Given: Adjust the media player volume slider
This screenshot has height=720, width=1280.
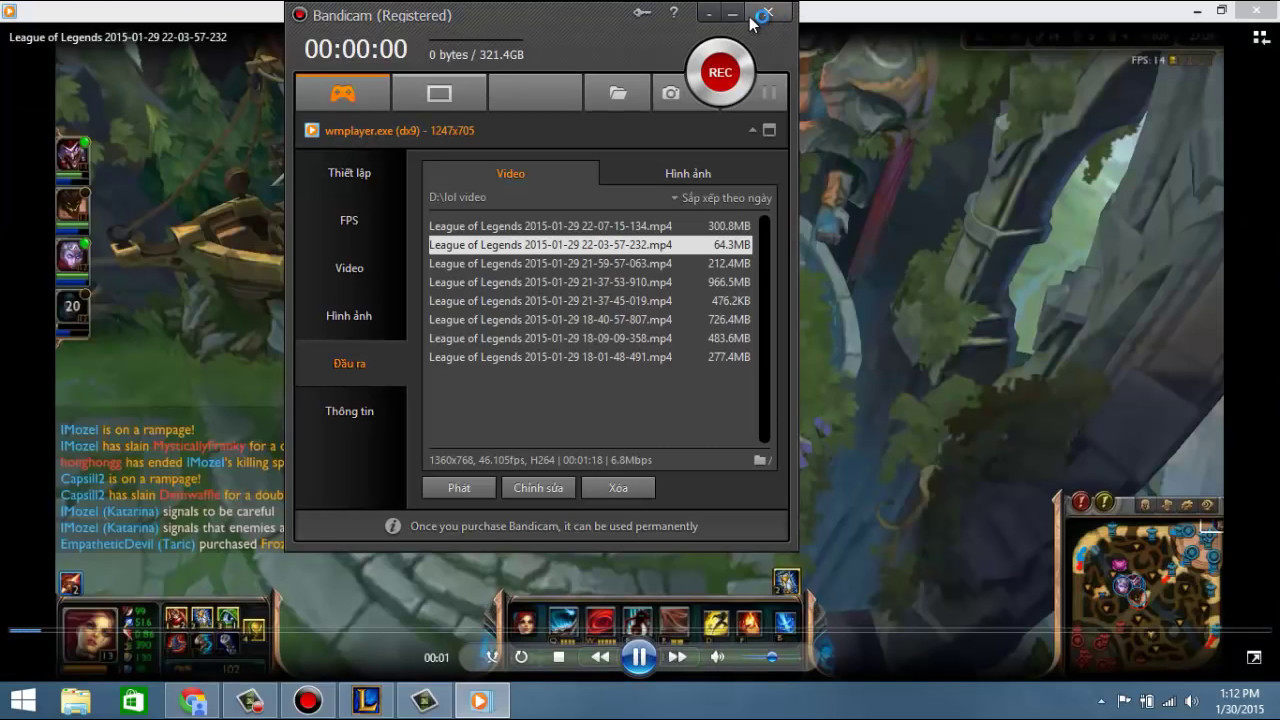Looking at the screenshot, I should click(771, 657).
